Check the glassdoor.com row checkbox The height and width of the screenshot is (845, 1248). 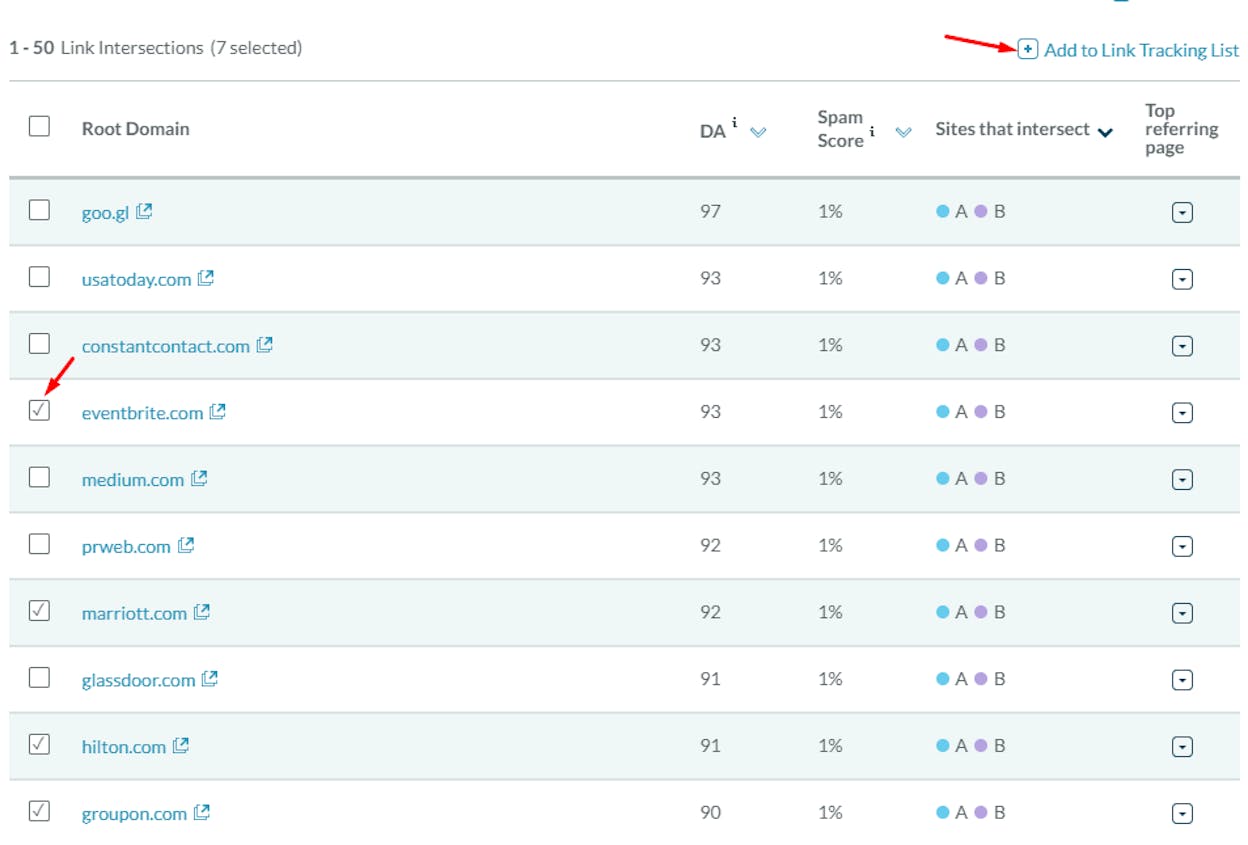[39, 677]
